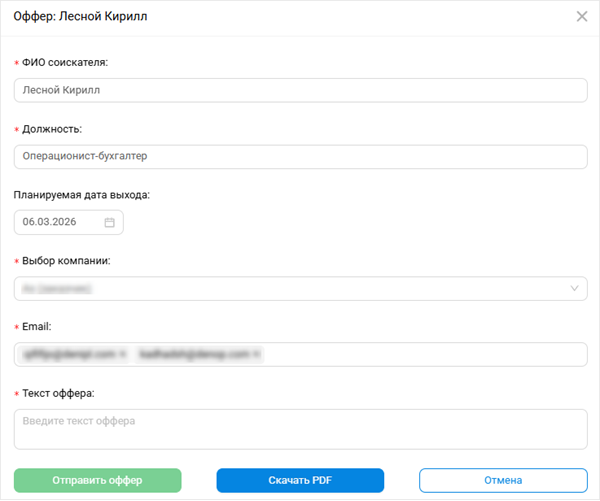The width and height of the screenshot is (600, 501).
Task: Click the Планируемая дата выхода label
Action: [x=81, y=195]
